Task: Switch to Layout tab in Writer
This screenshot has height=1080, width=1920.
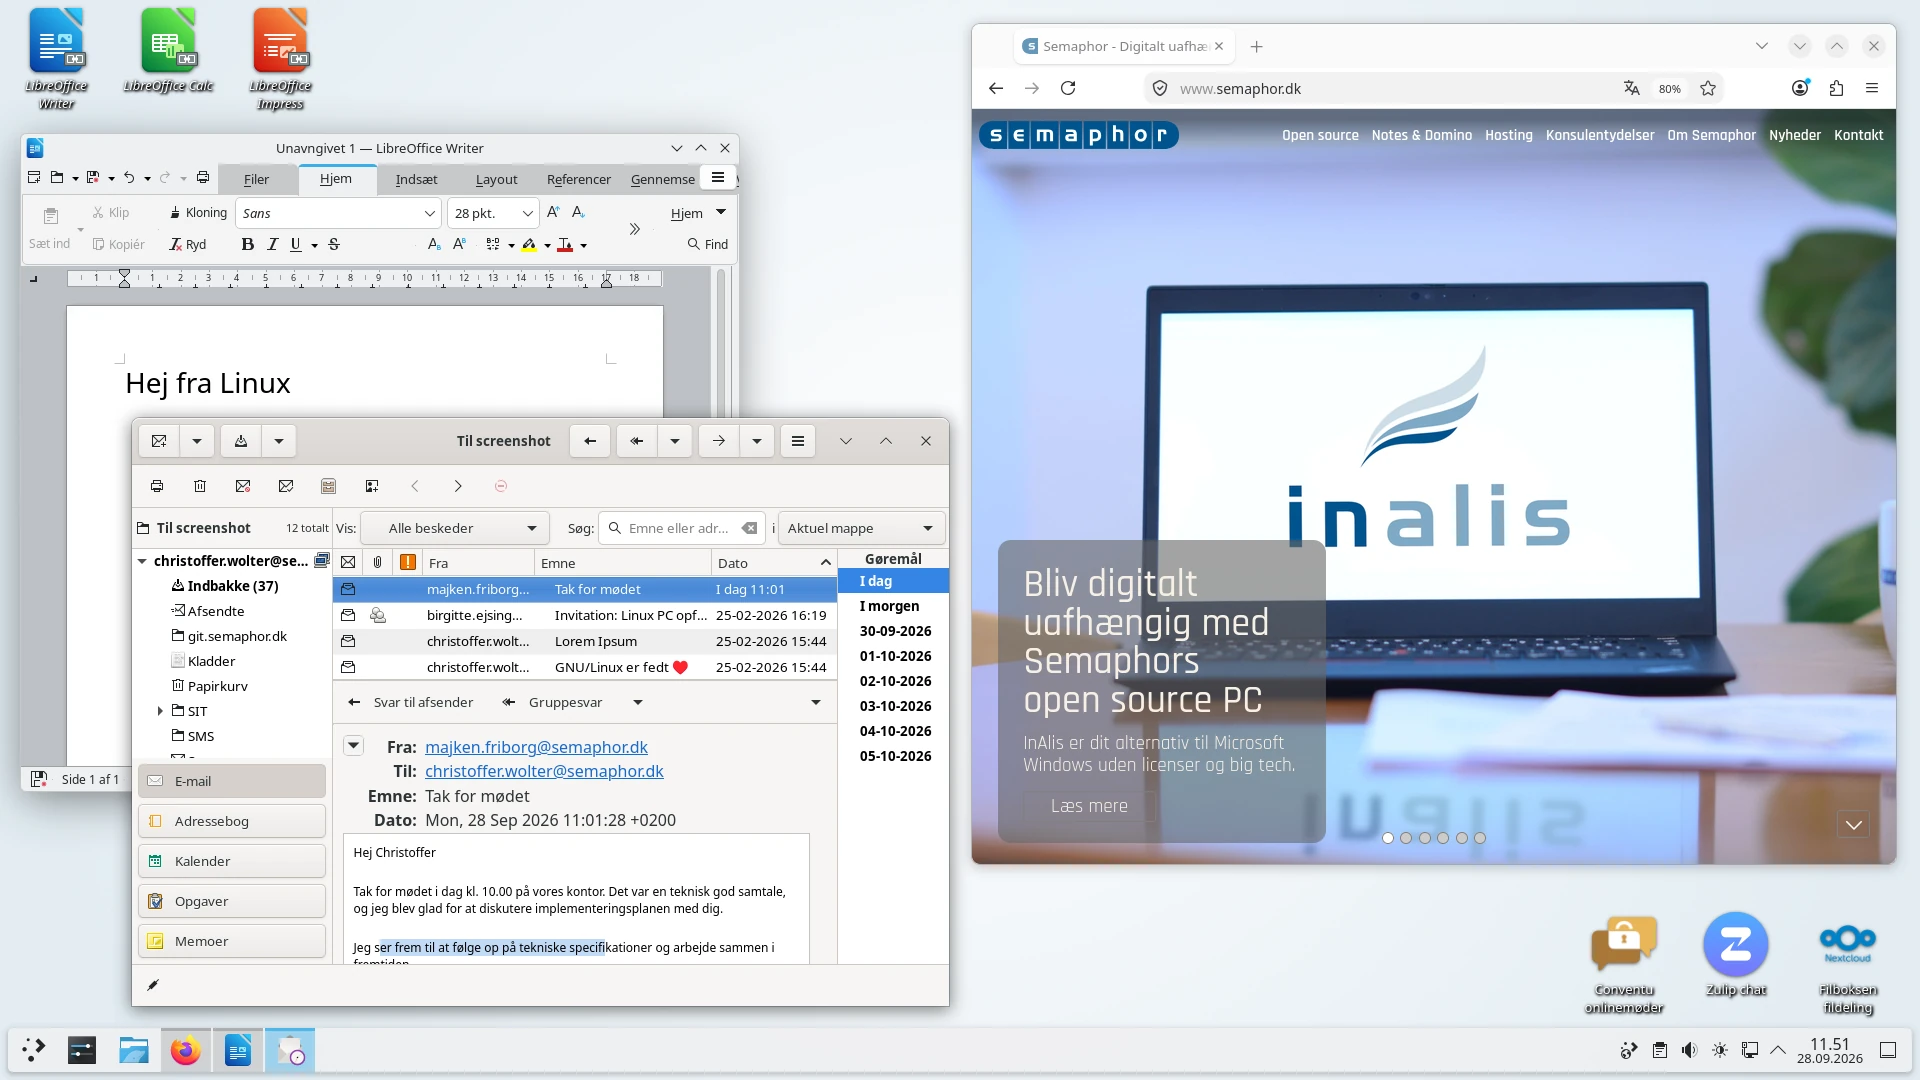Action: [x=496, y=179]
